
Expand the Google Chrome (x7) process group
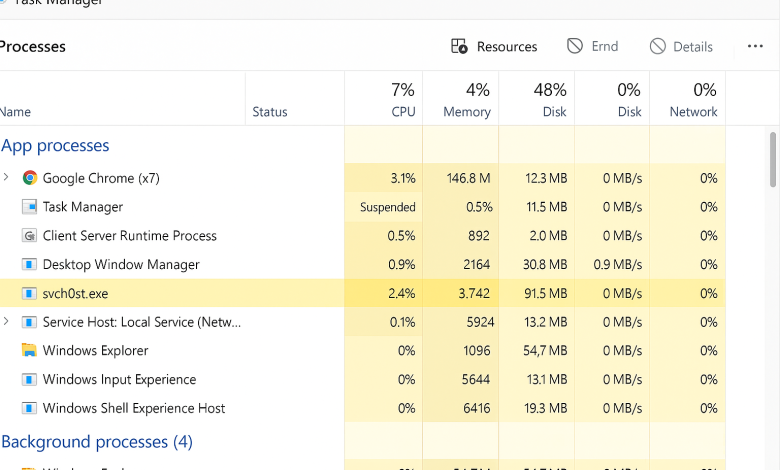(x=6, y=177)
